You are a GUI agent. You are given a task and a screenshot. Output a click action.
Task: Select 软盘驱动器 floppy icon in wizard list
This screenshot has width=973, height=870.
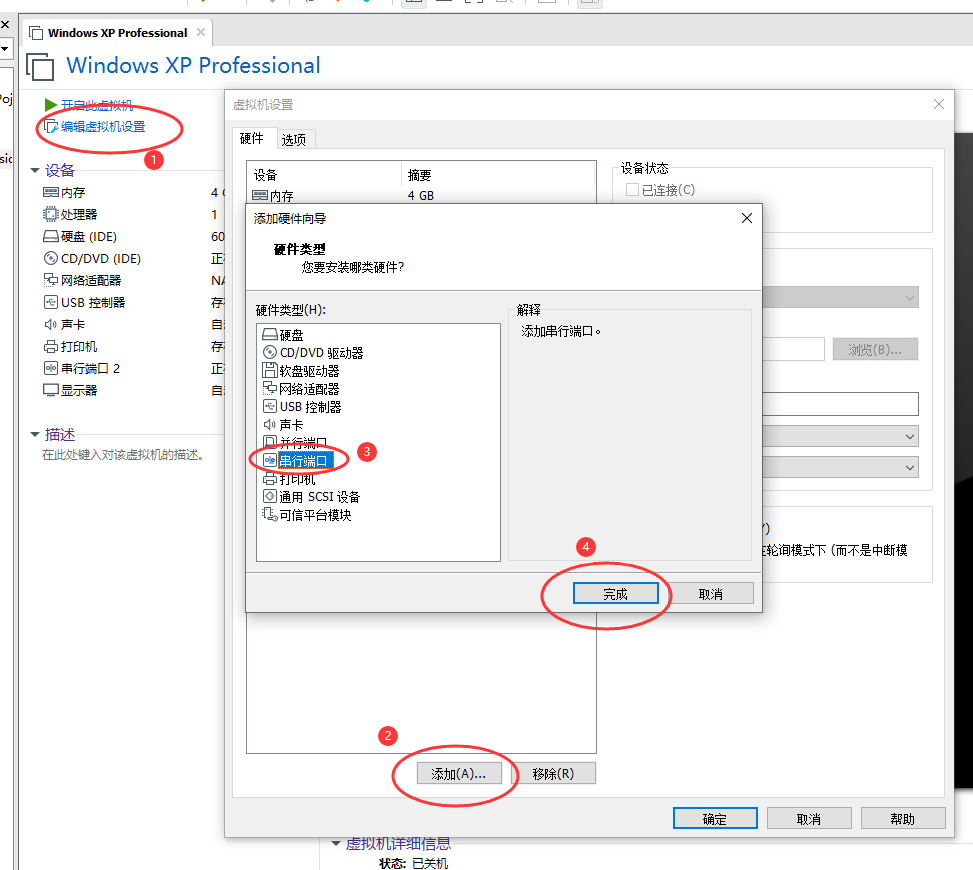[x=269, y=370]
